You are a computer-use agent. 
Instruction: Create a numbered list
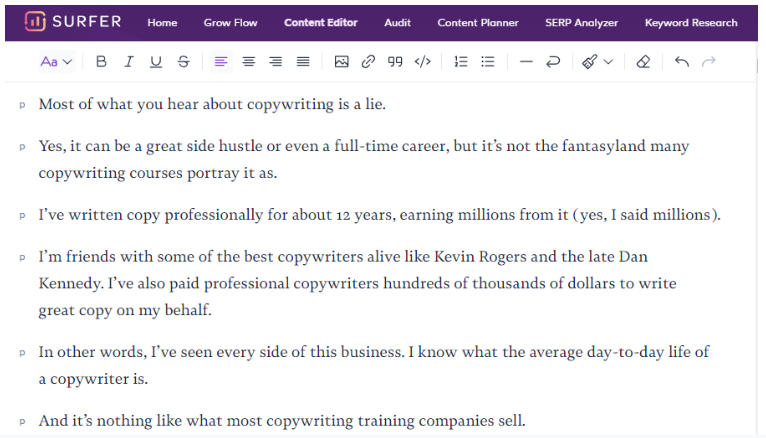[x=461, y=62]
